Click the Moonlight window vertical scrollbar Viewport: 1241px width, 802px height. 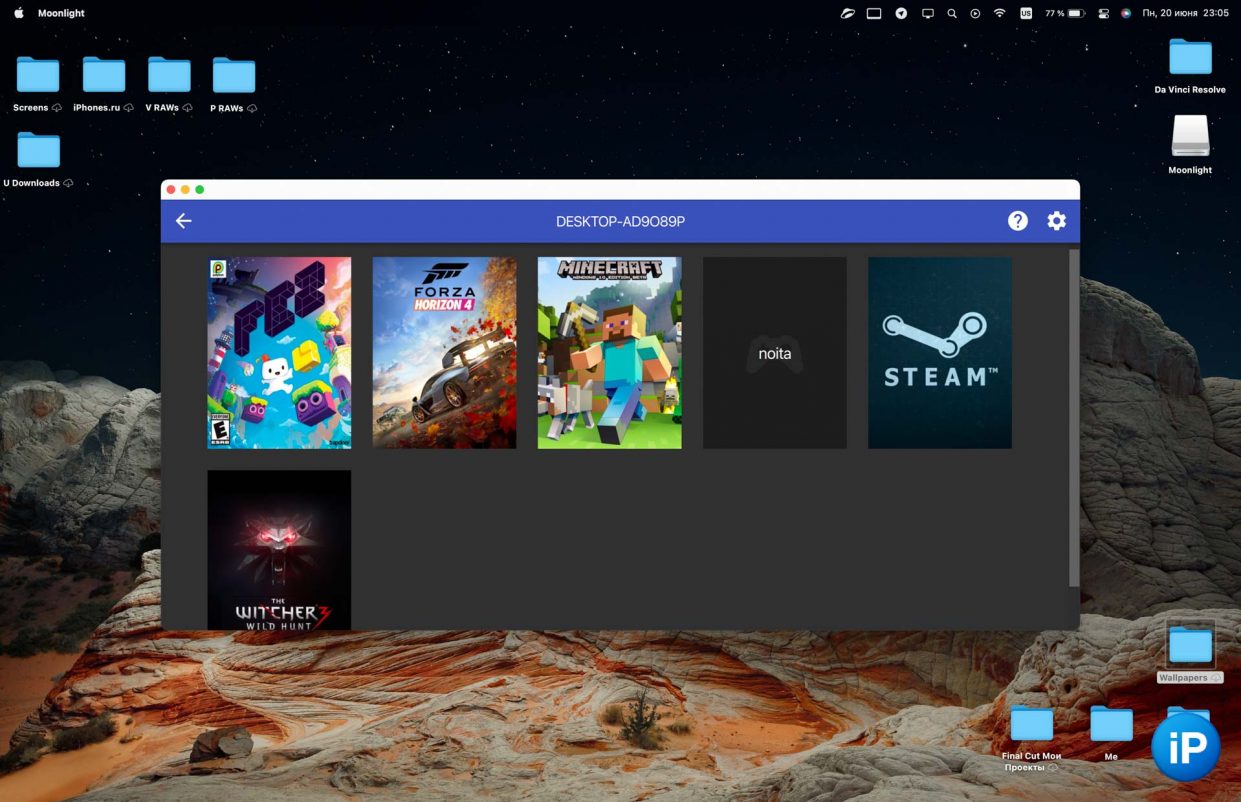click(x=1074, y=417)
